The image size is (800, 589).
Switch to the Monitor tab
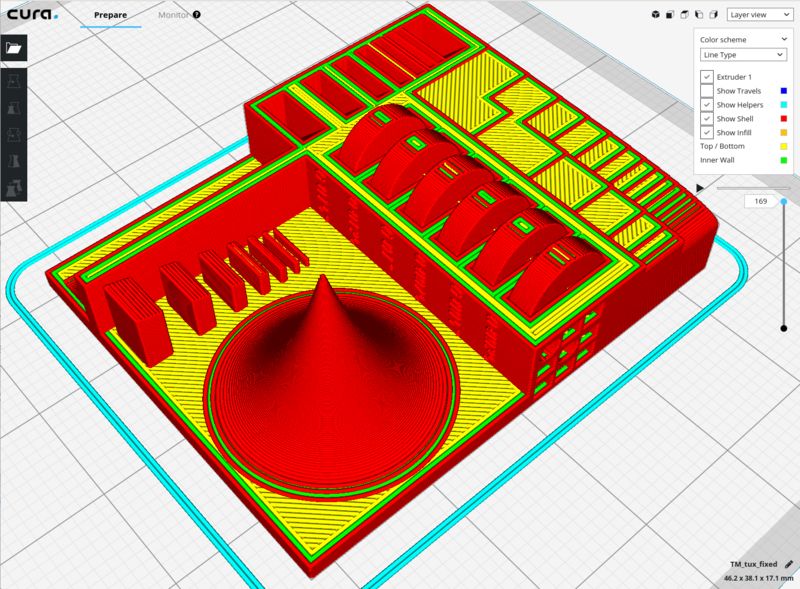173,15
